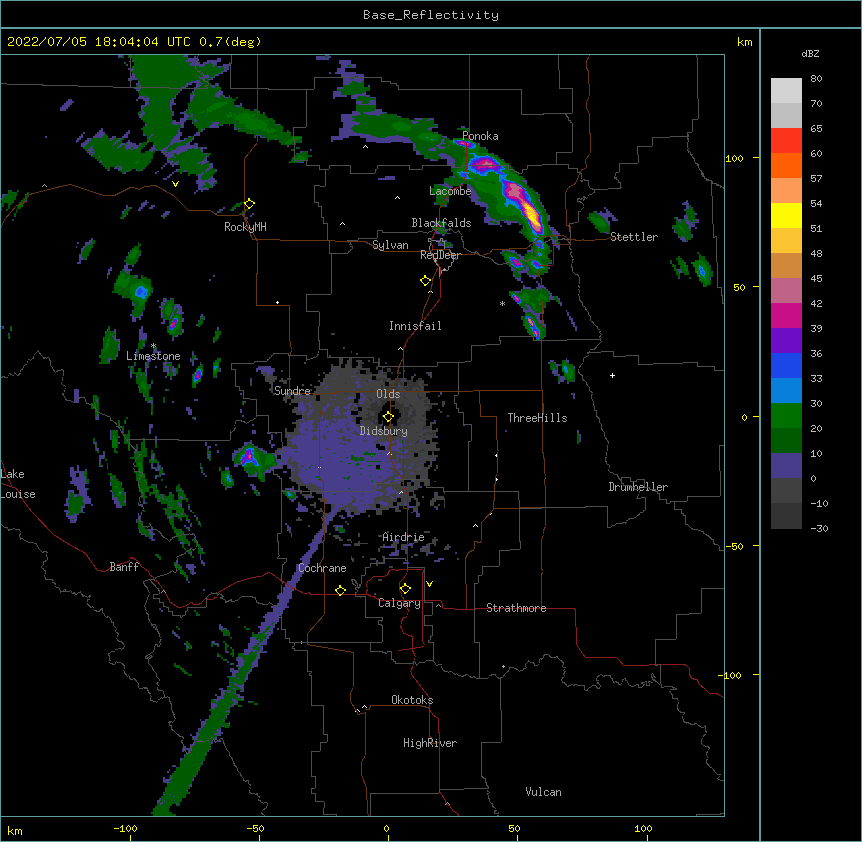This screenshot has width=862, height=842.
Task: Click the radar site diamond between Olds and Didsbury
Action: [x=388, y=417]
